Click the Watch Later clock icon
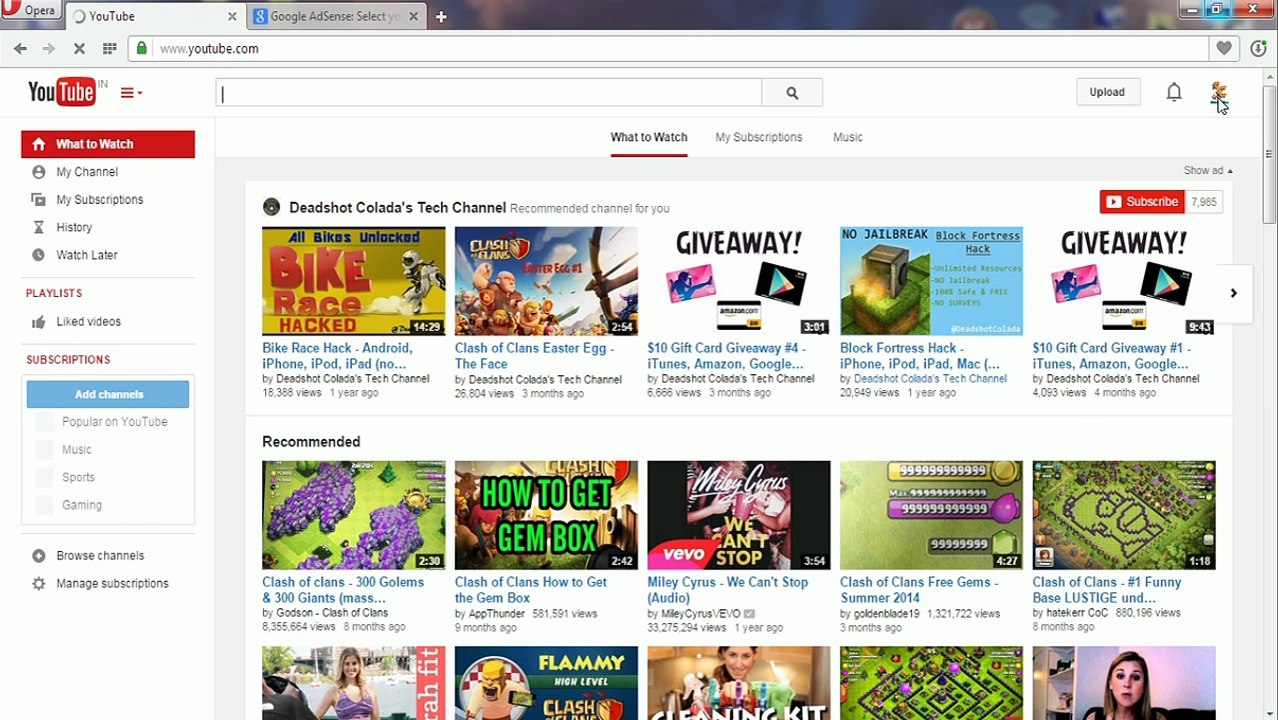Viewport: 1278px width, 720px height. (x=38, y=255)
